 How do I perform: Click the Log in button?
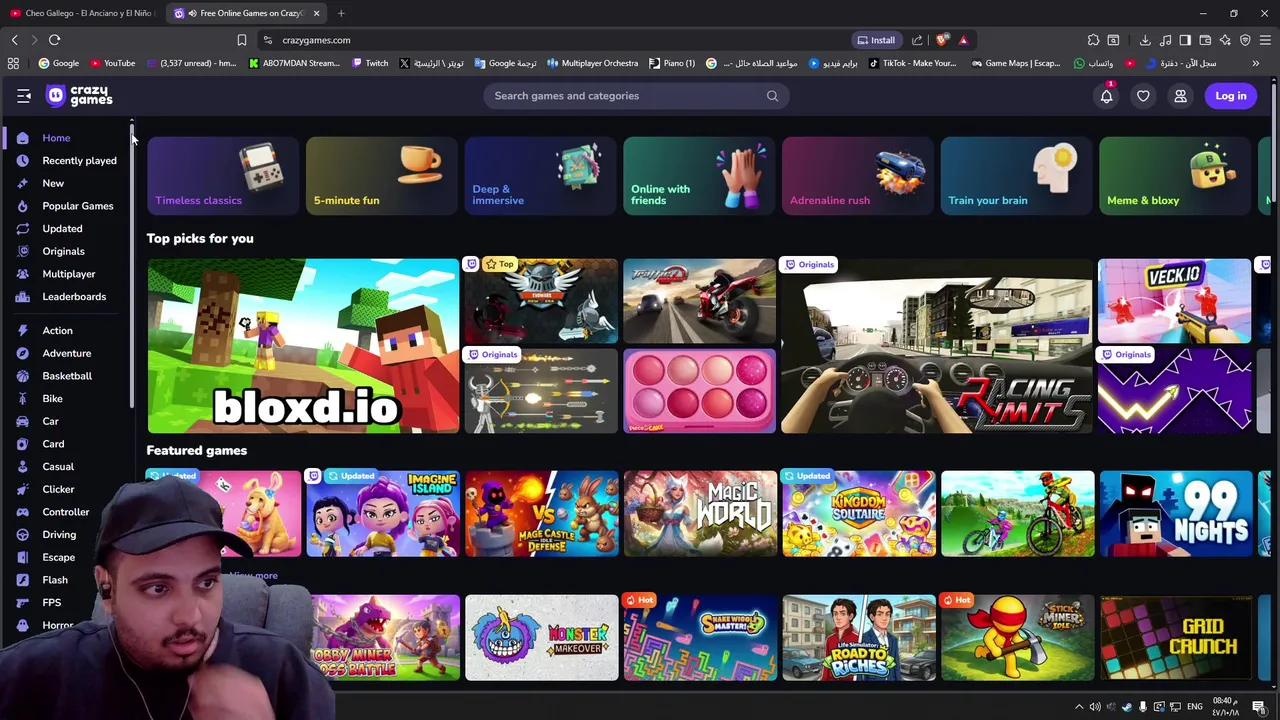pos(1231,96)
